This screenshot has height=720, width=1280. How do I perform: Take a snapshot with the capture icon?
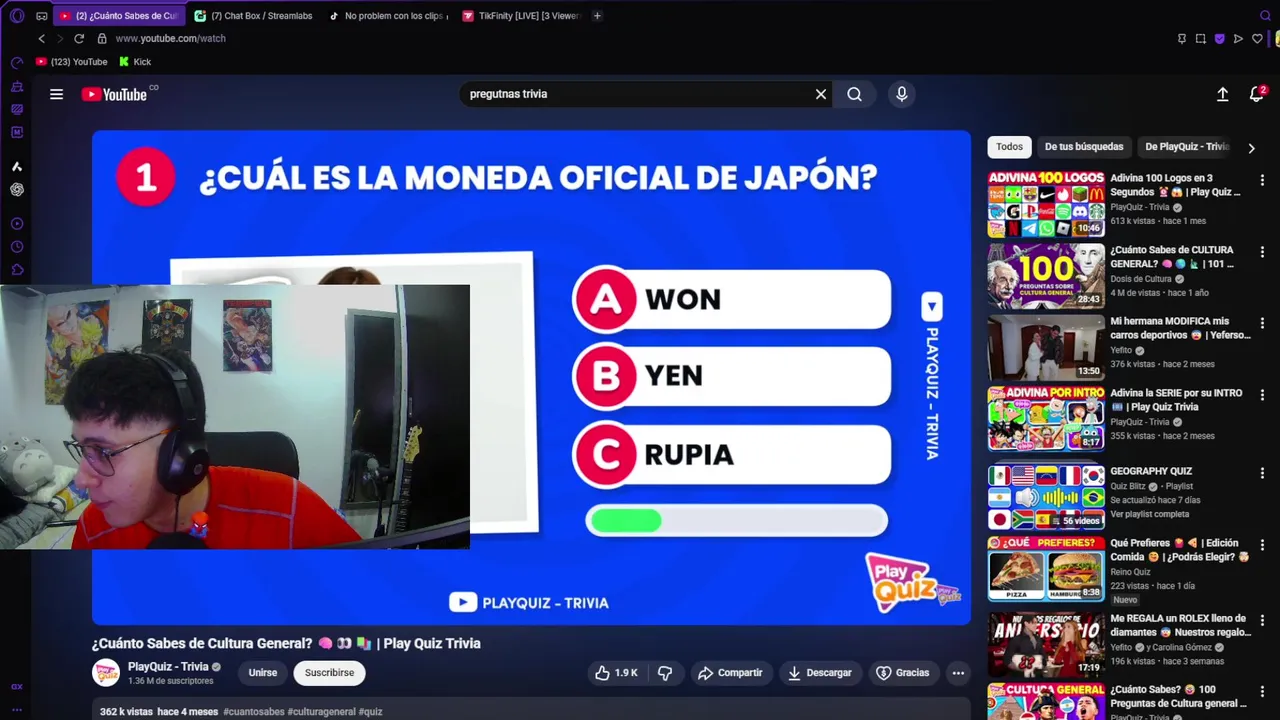(x=1201, y=39)
